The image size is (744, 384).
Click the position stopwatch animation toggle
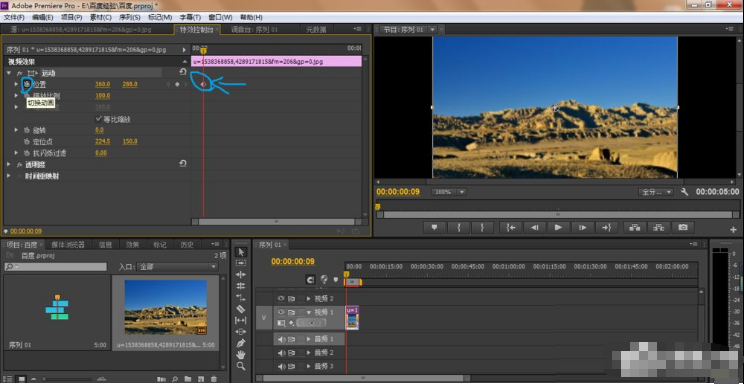pos(27,84)
